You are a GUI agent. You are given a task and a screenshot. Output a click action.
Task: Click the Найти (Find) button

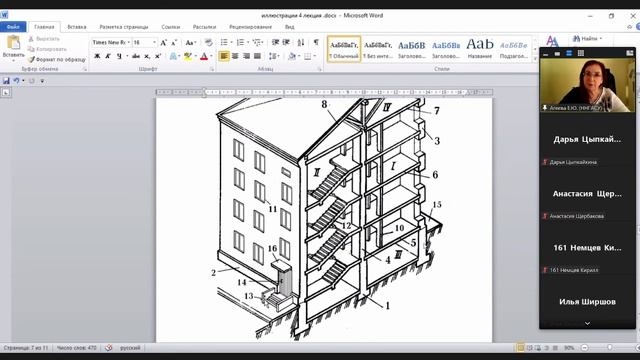click(x=585, y=39)
